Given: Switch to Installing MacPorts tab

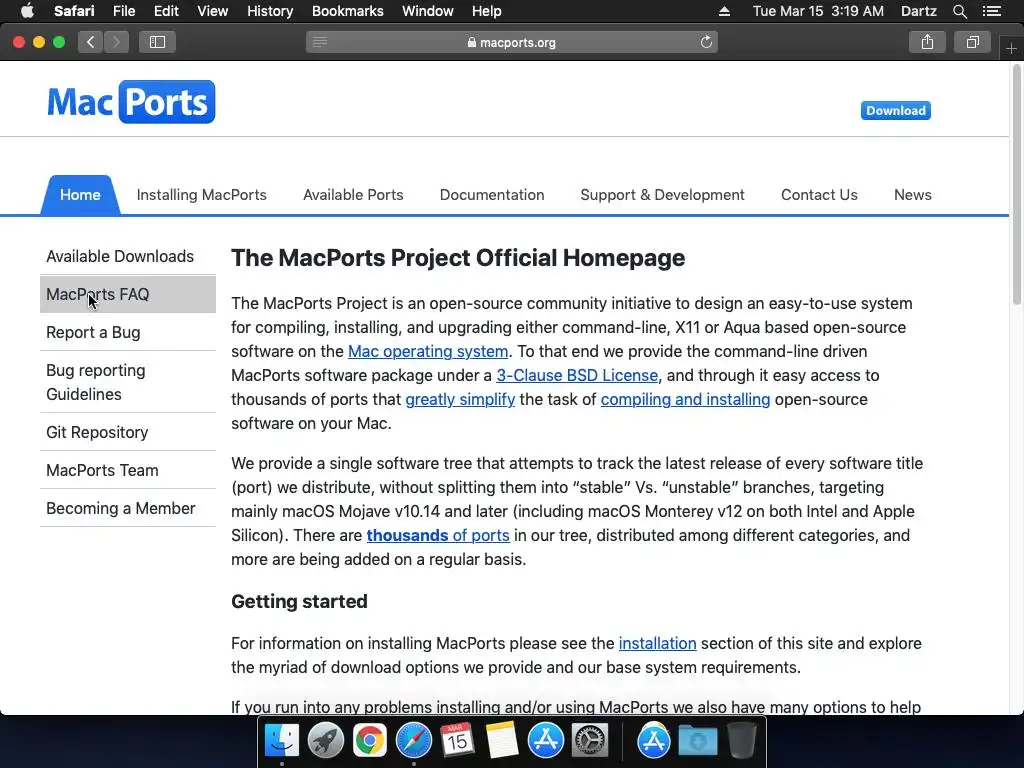Looking at the screenshot, I should [201, 195].
